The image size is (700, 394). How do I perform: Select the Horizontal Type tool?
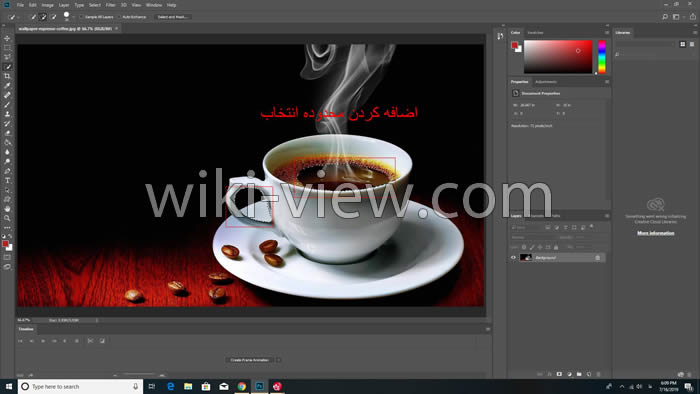coord(7,180)
